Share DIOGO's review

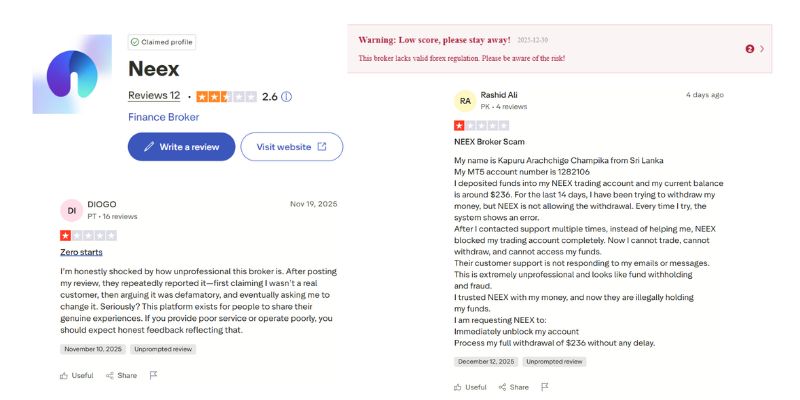122,375
